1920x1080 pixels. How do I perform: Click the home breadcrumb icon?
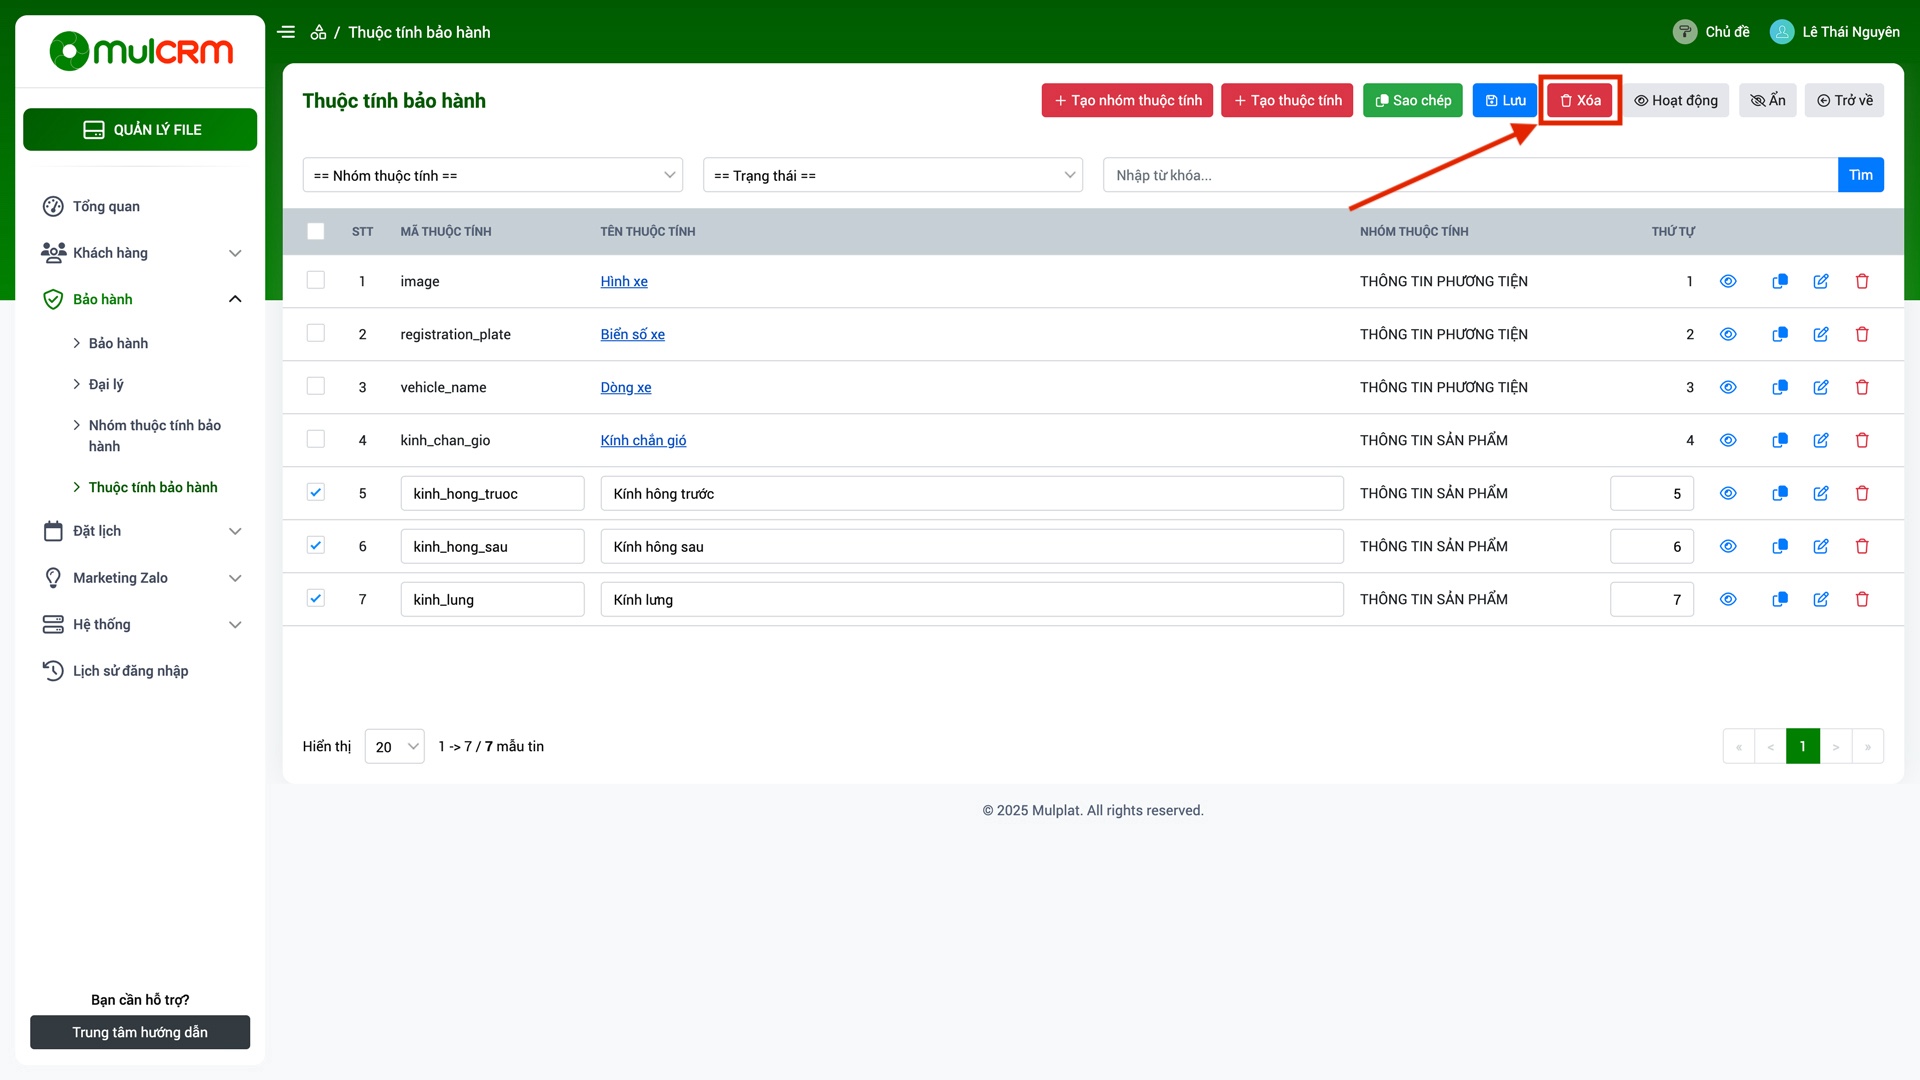[x=318, y=32]
